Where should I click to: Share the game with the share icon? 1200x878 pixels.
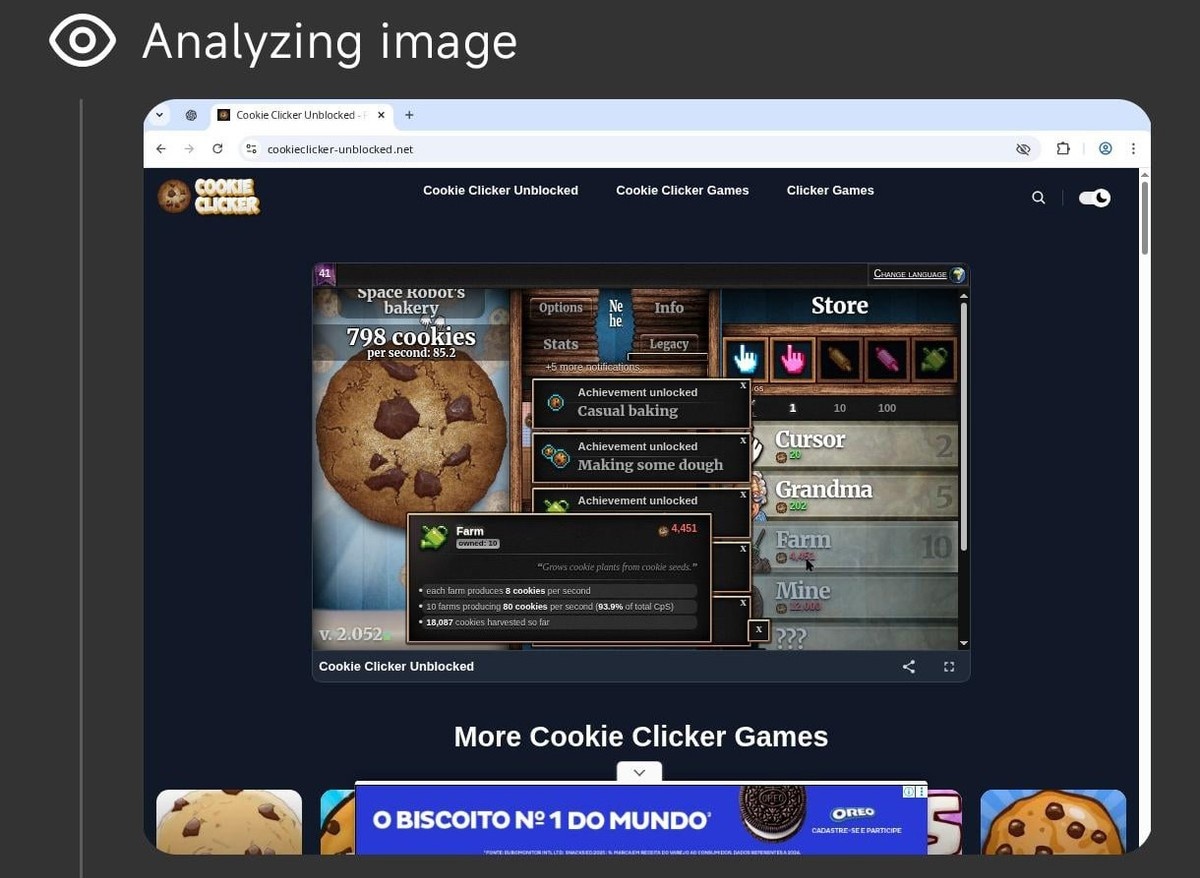(909, 667)
